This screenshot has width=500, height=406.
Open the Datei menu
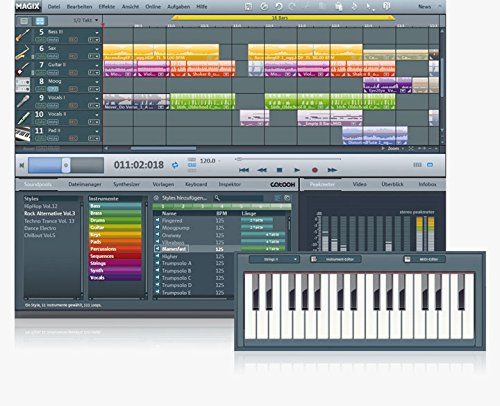click(x=54, y=7)
